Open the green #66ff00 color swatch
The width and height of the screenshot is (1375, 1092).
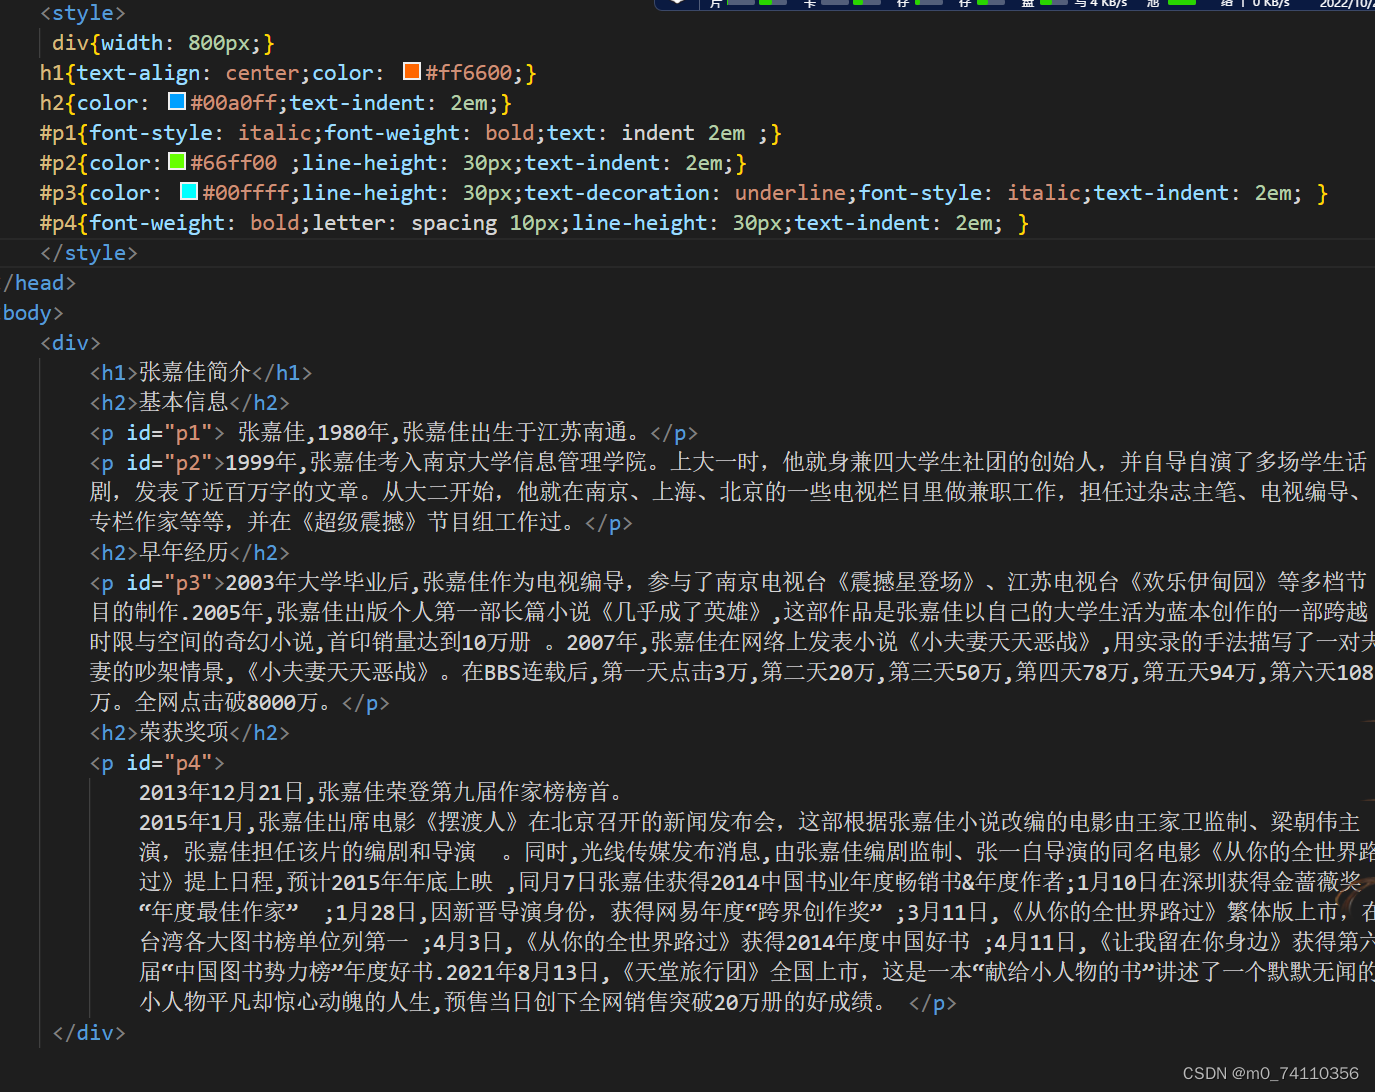coord(177,161)
